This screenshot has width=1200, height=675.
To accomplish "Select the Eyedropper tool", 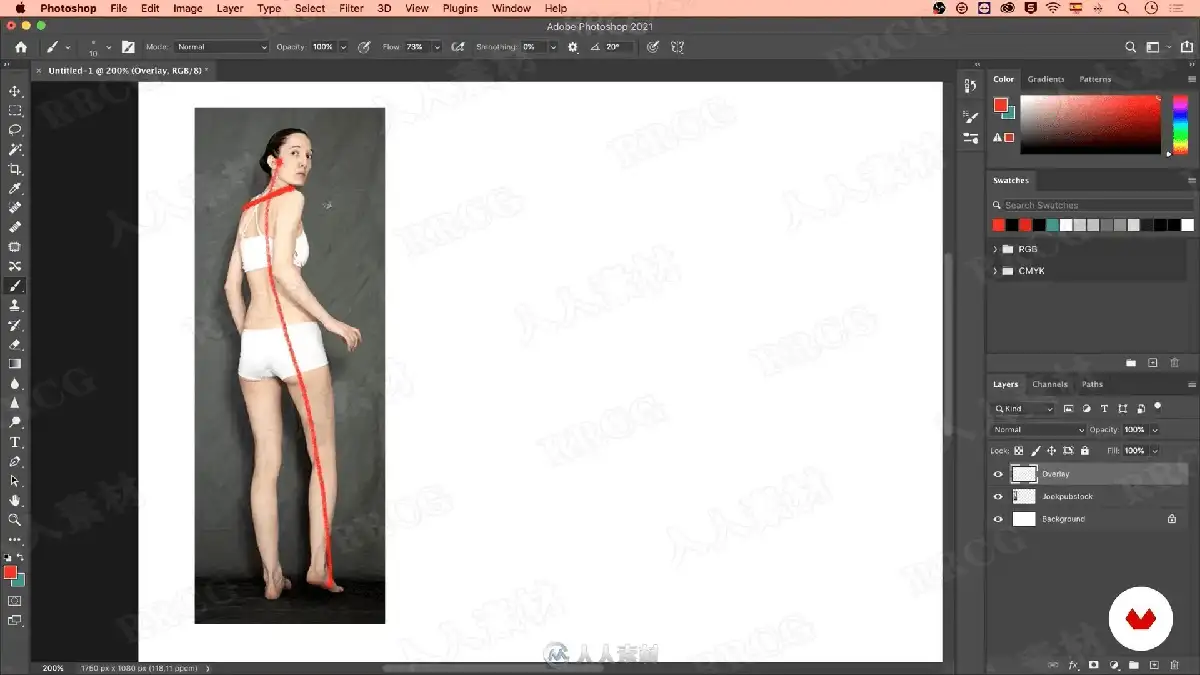I will click(15, 188).
